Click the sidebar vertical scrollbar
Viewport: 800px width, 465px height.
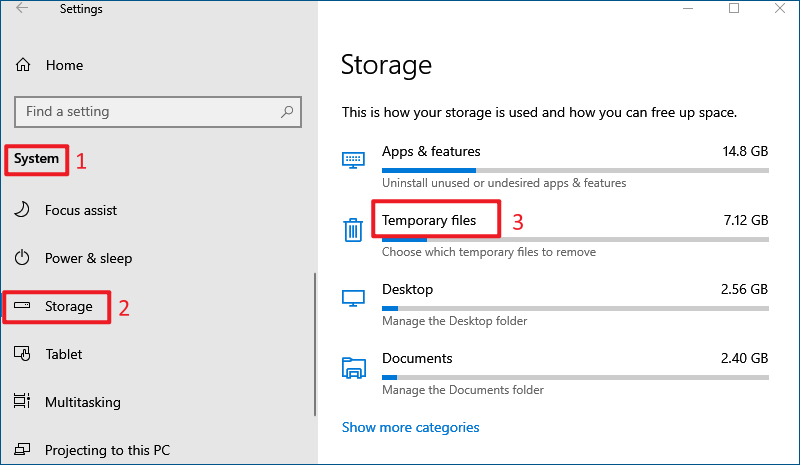pyautogui.click(x=315, y=345)
